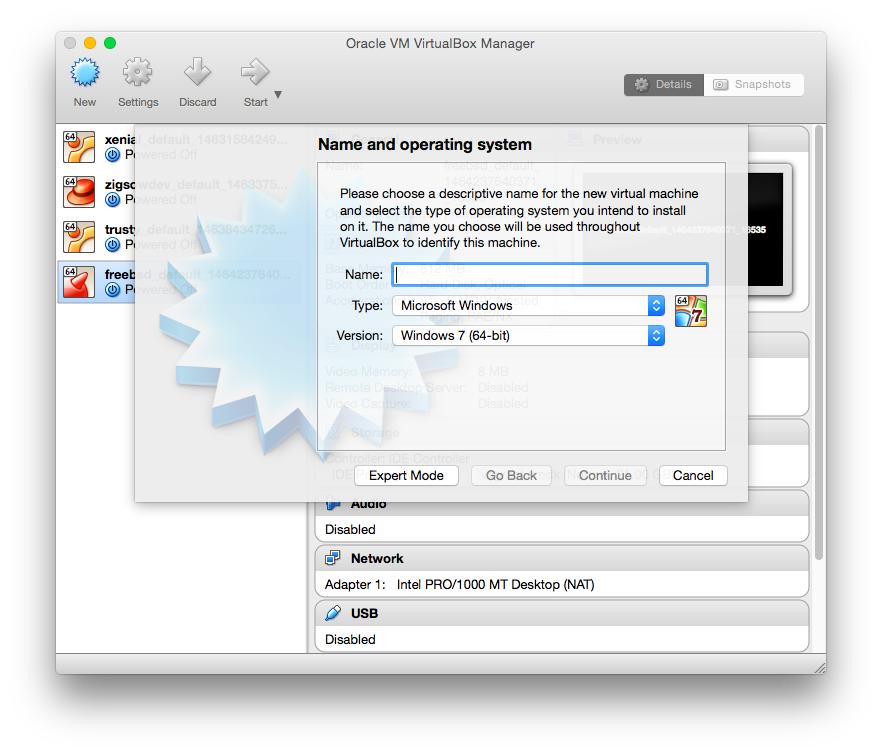882x754 pixels.
Task: Click the Continue button
Action: click(605, 476)
